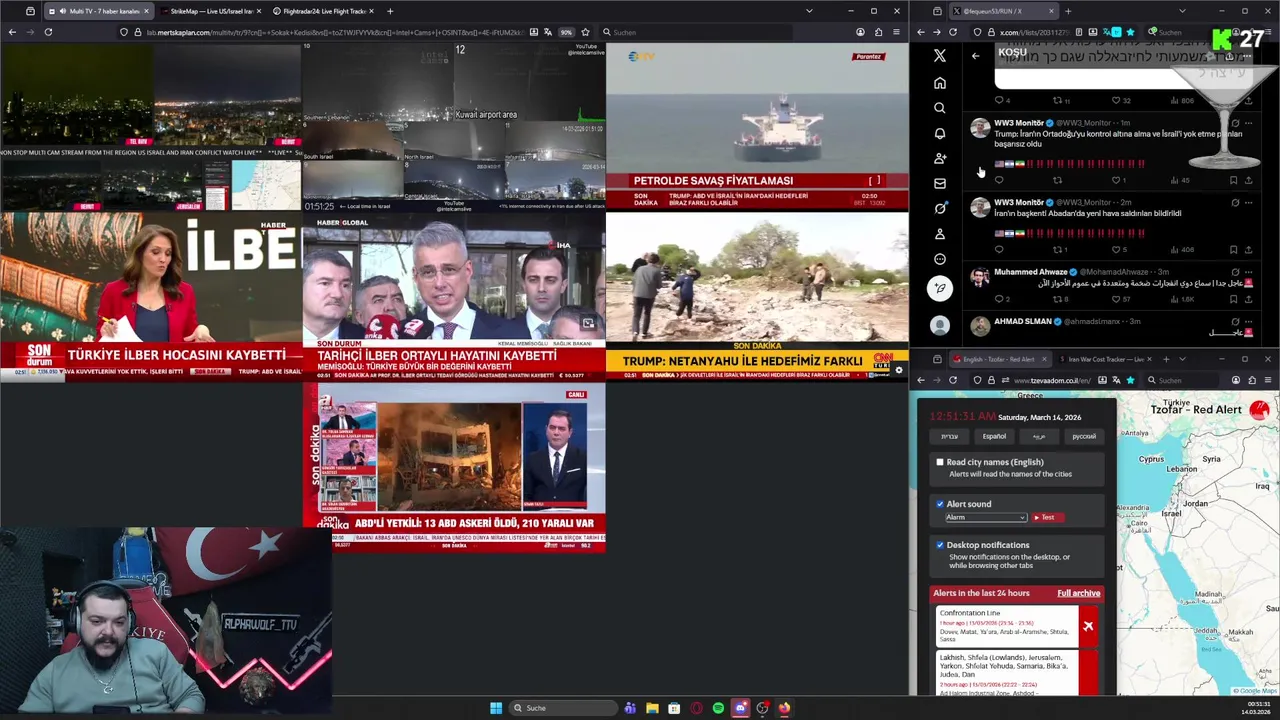Select the @fequeun53/RUN X tab
This screenshot has height=720, width=1280.
pos(1003,11)
